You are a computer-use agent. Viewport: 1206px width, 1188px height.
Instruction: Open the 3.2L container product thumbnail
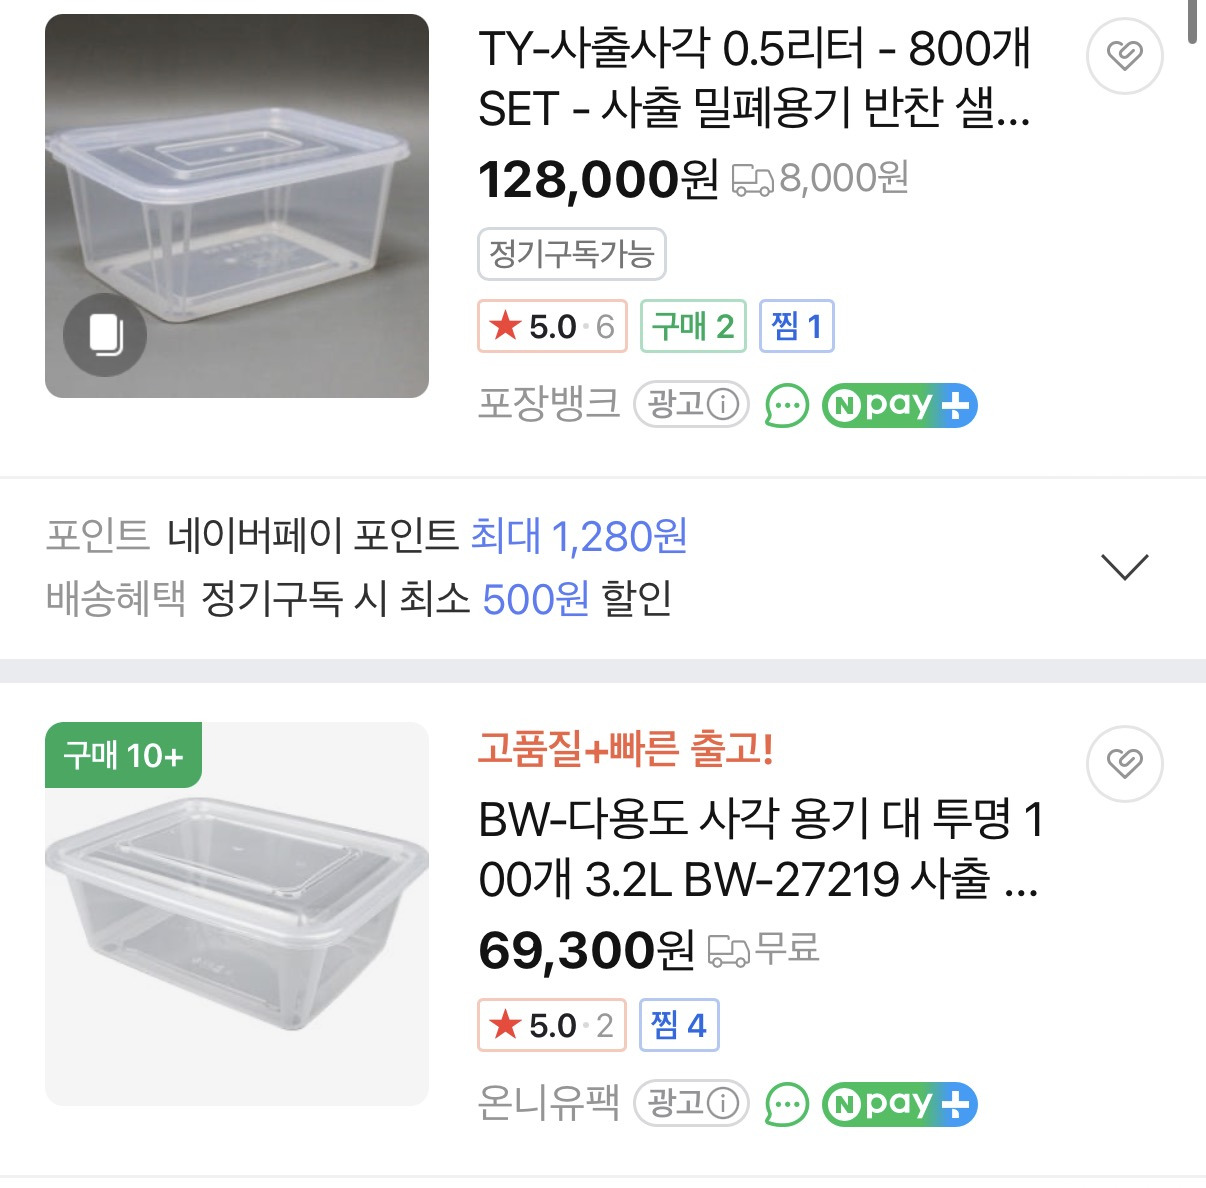tap(237, 914)
